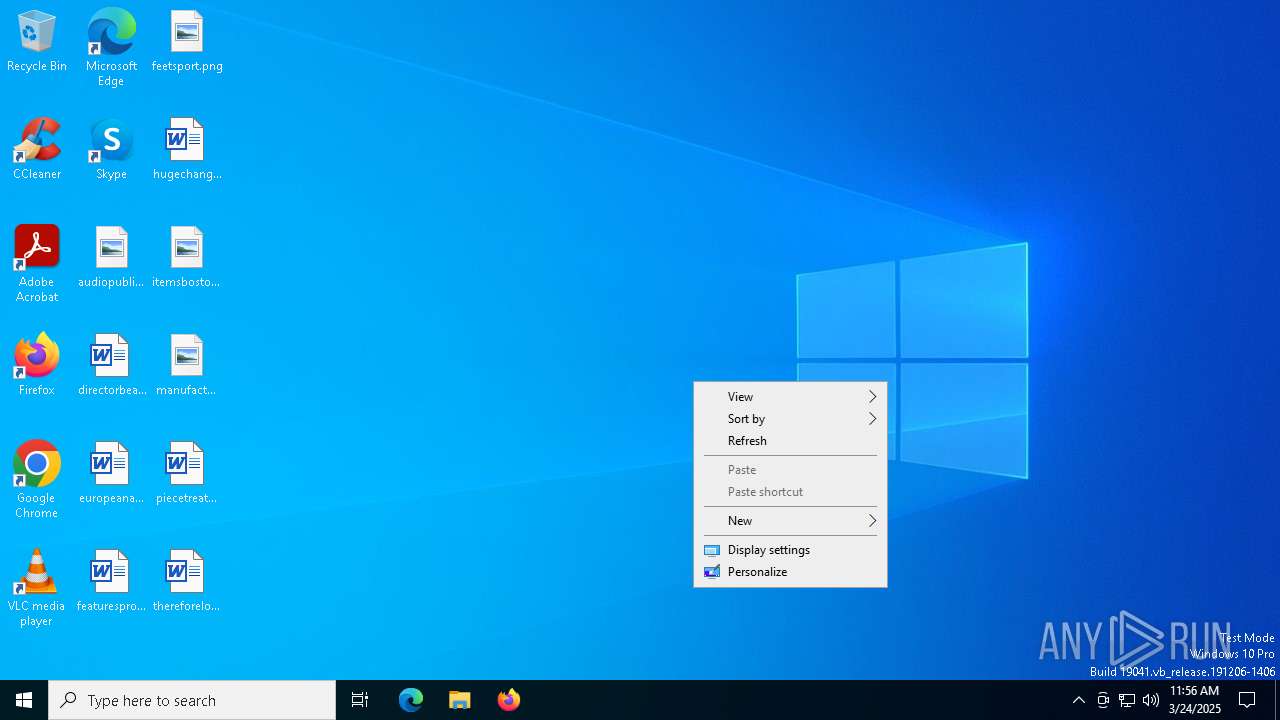Open Display settings from context menu
The height and width of the screenshot is (720, 1280).
[790, 550]
